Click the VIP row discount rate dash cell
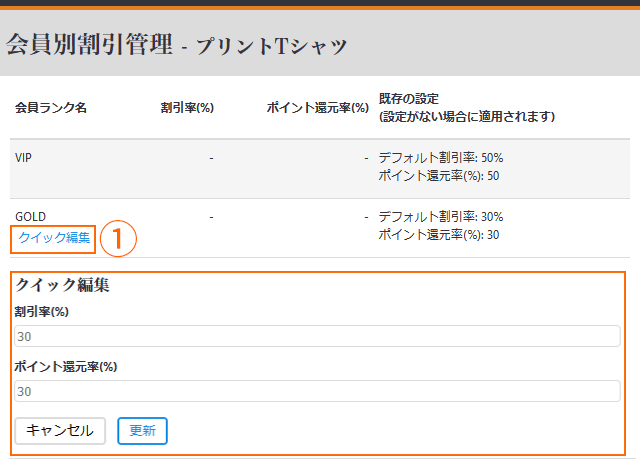 click(x=211, y=158)
